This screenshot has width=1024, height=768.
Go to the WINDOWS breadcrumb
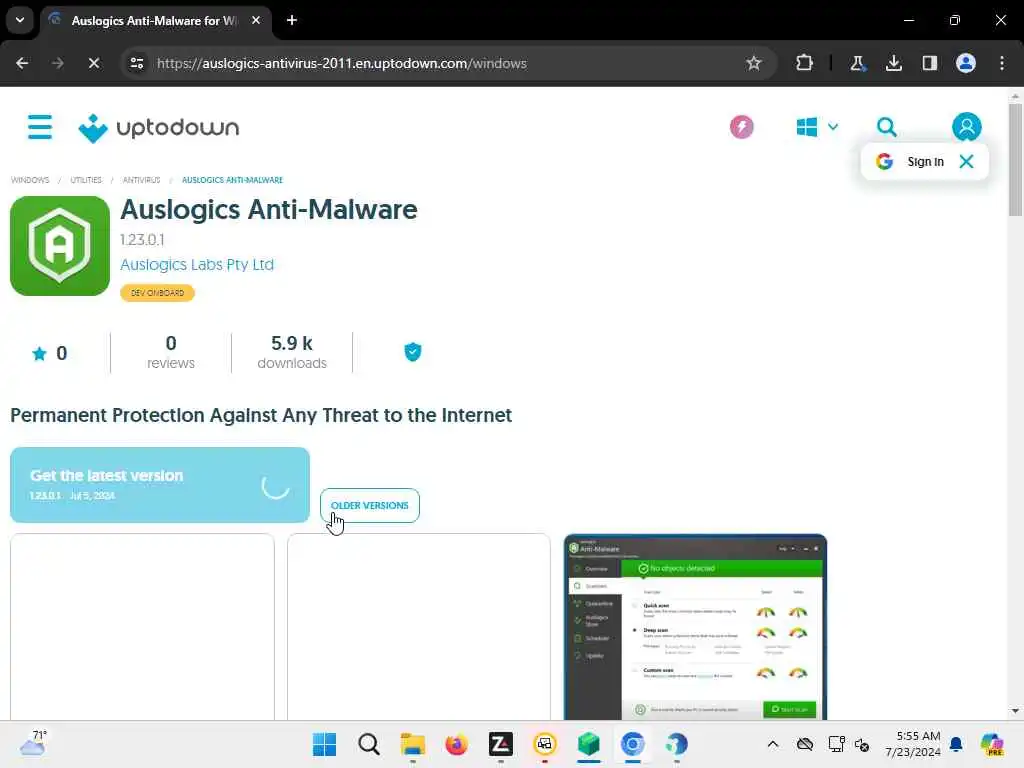pyautogui.click(x=30, y=180)
